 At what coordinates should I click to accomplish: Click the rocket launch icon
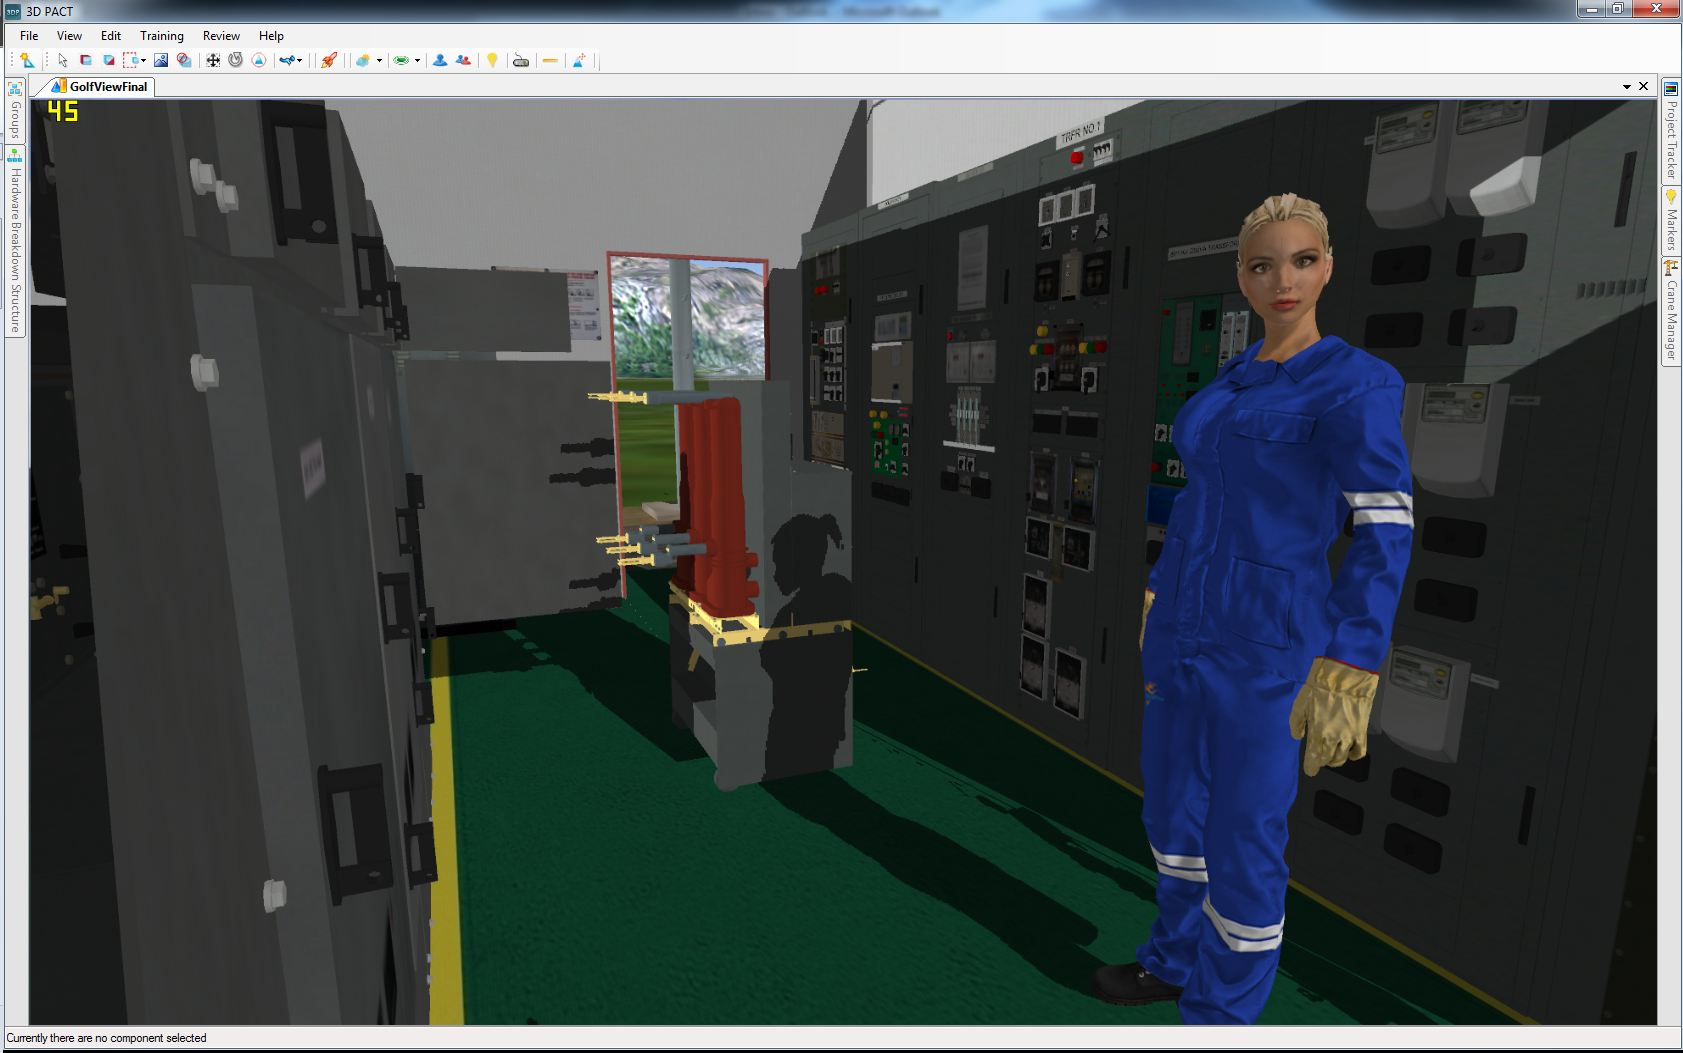[x=328, y=60]
